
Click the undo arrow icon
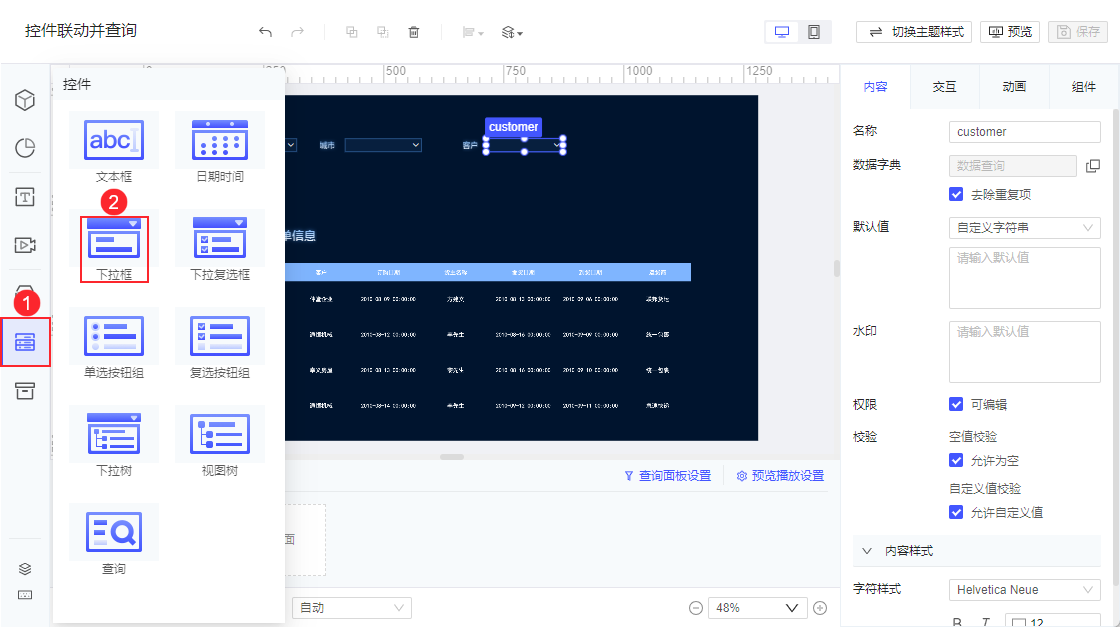[x=265, y=32]
